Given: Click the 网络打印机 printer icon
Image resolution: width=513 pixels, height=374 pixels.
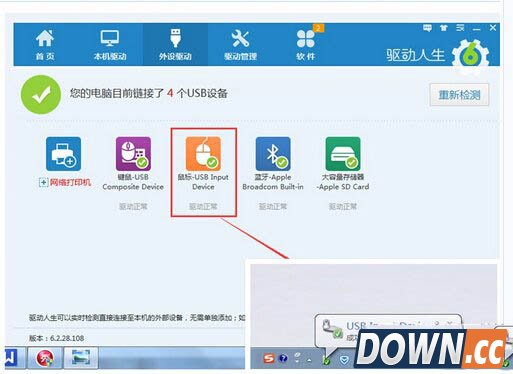Looking at the screenshot, I should click(x=63, y=154).
